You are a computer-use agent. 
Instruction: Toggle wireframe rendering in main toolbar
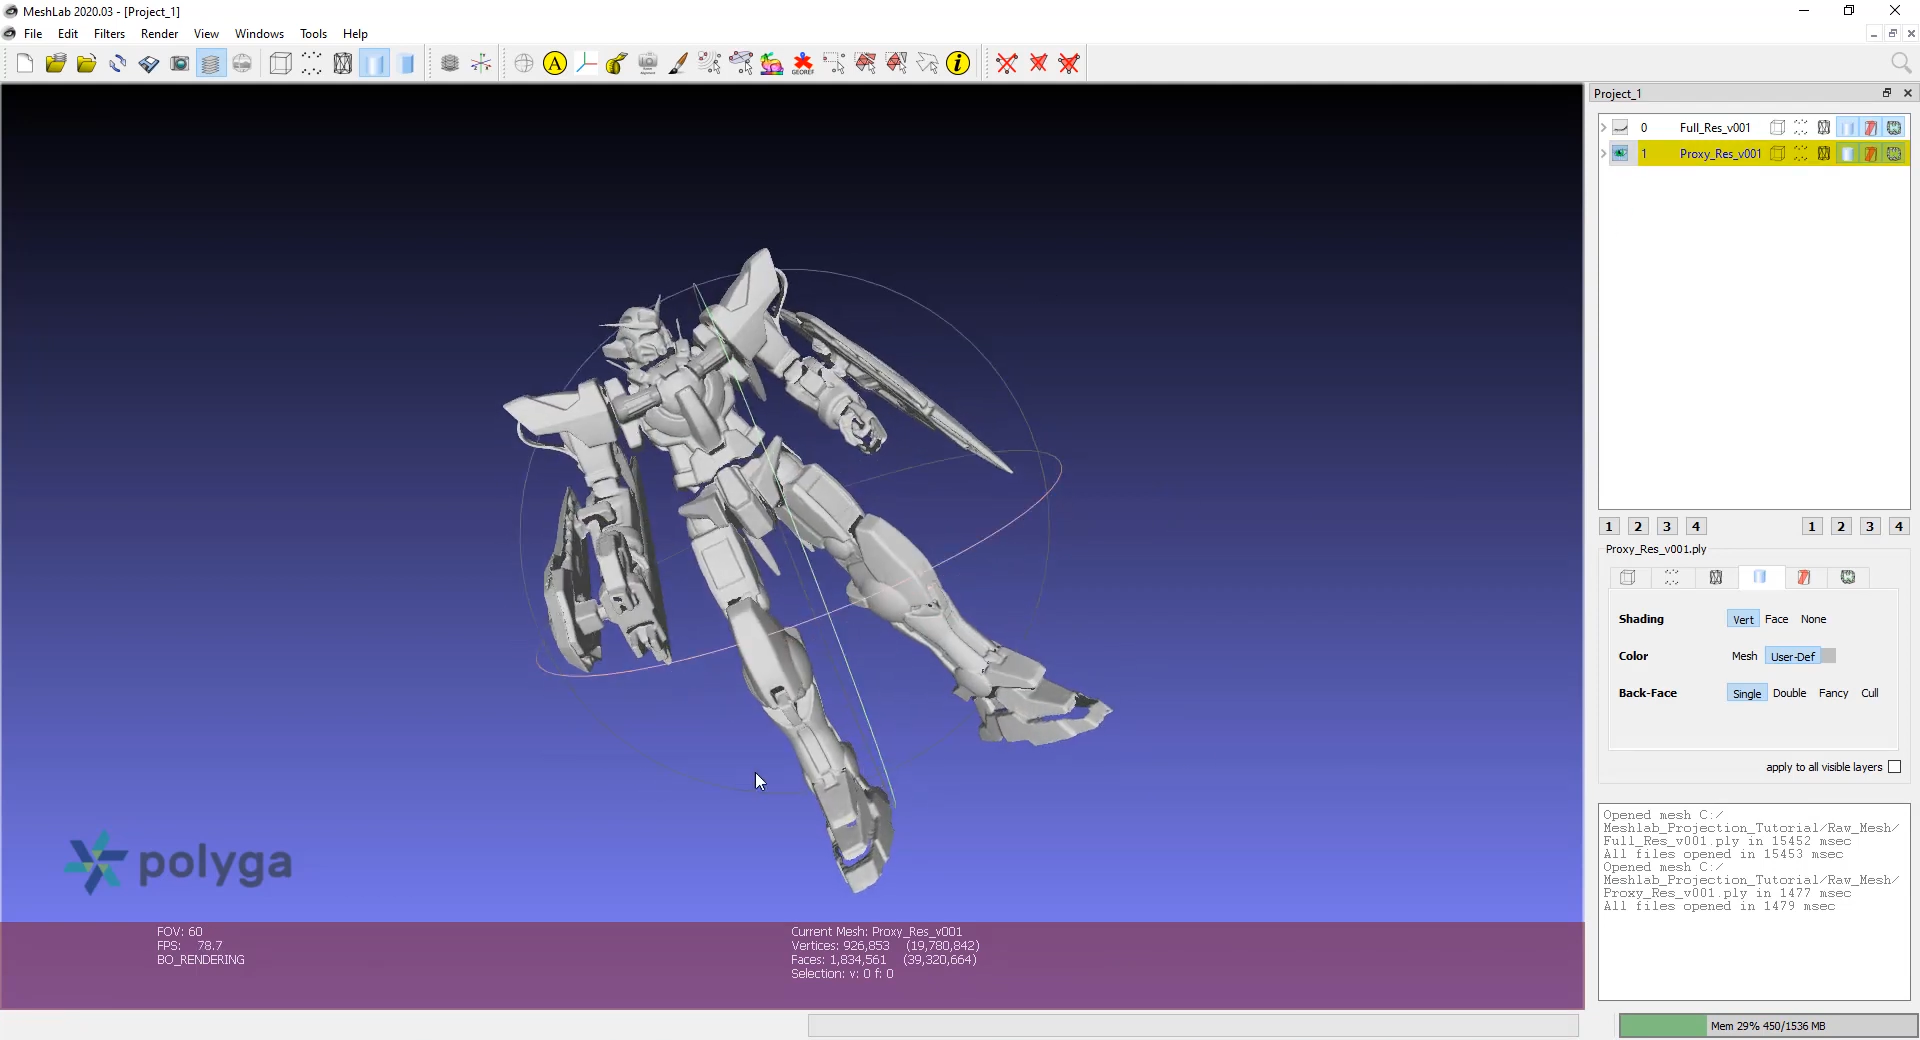343,64
